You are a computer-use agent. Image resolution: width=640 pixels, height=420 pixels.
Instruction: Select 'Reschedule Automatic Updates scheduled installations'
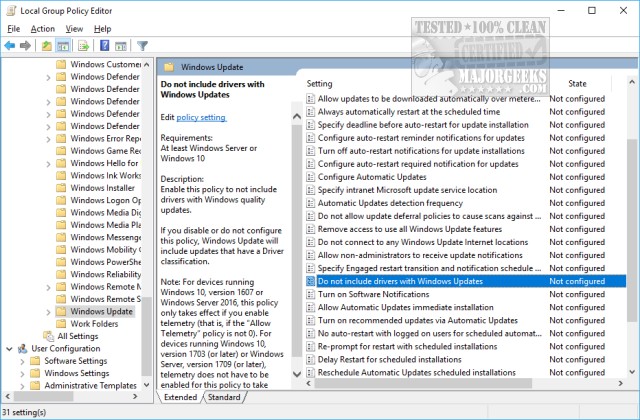coord(417,373)
